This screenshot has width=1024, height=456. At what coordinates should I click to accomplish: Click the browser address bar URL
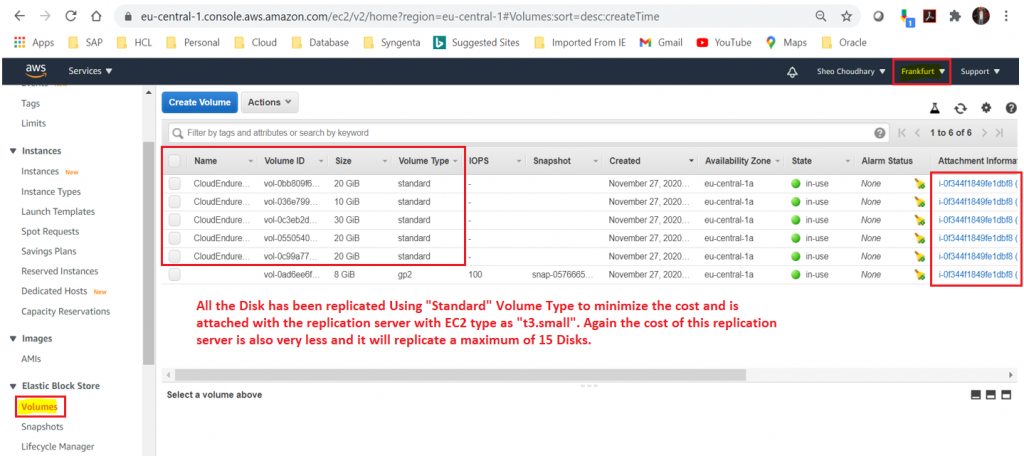click(400, 16)
